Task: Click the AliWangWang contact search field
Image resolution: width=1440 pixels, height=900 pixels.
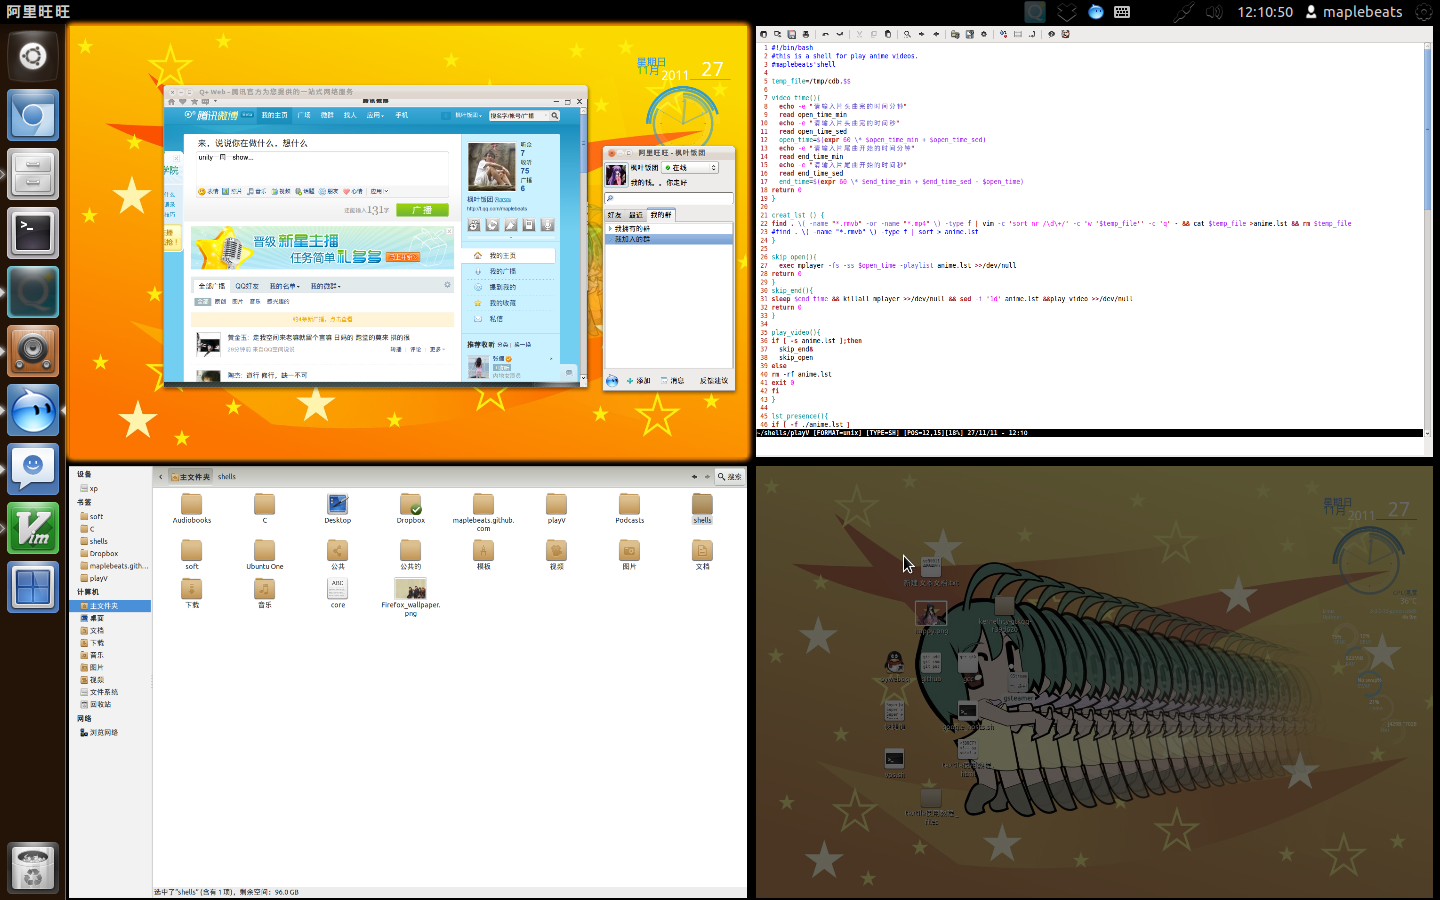Action: click(x=668, y=199)
